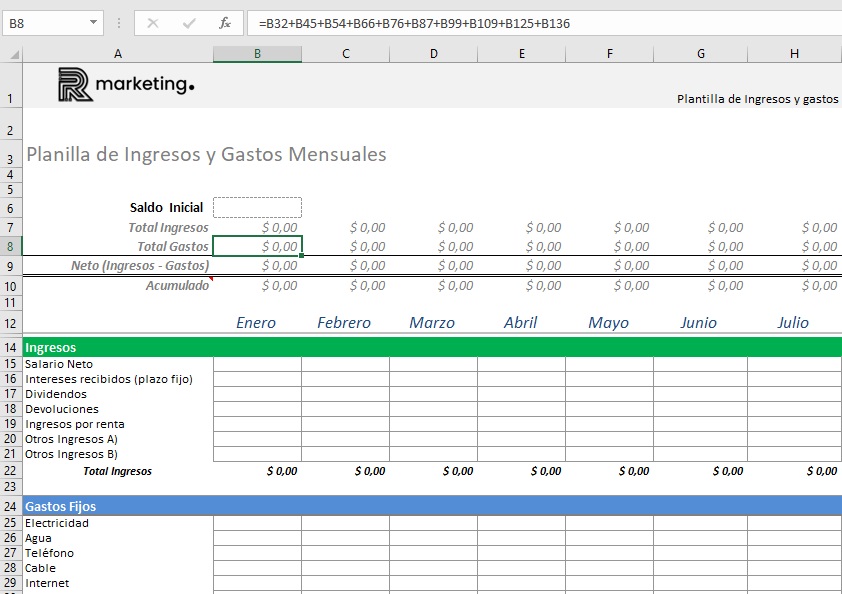Click inside the formula bar text
Viewport: 842px width, 594px height.
pyautogui.click(x=413, y=24)
